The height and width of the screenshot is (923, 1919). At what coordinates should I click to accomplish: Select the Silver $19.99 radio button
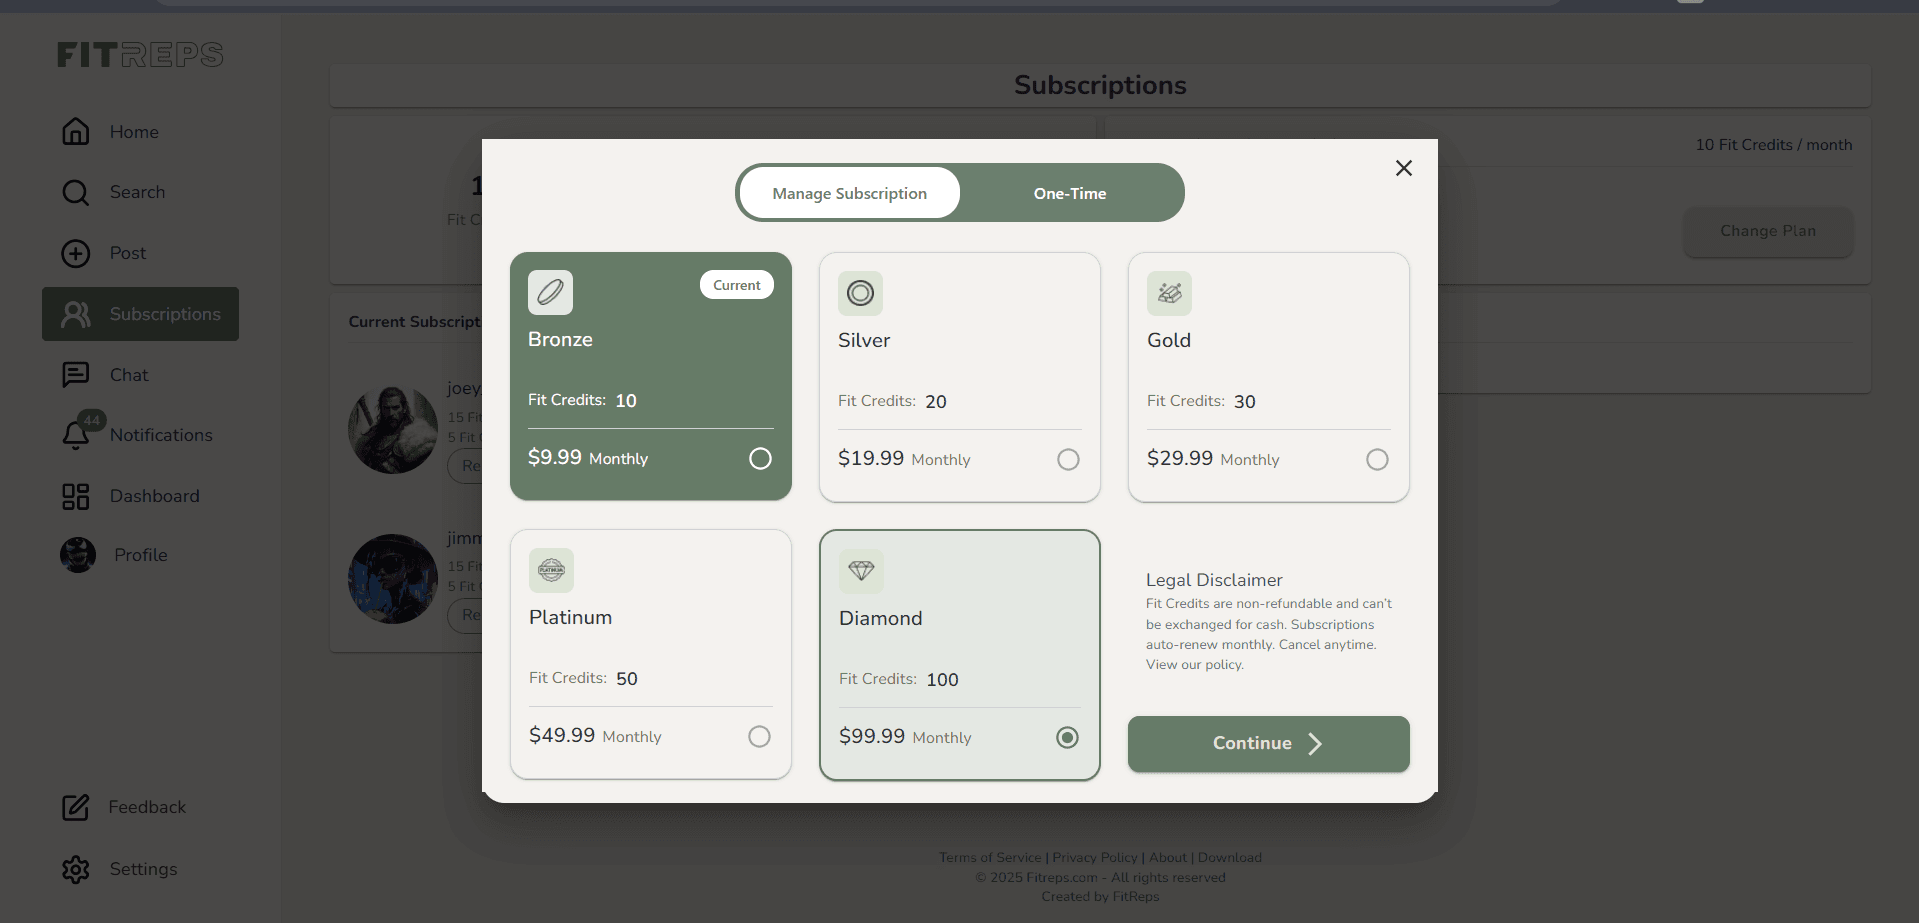pyautogui.click(x=1068, y=459)
